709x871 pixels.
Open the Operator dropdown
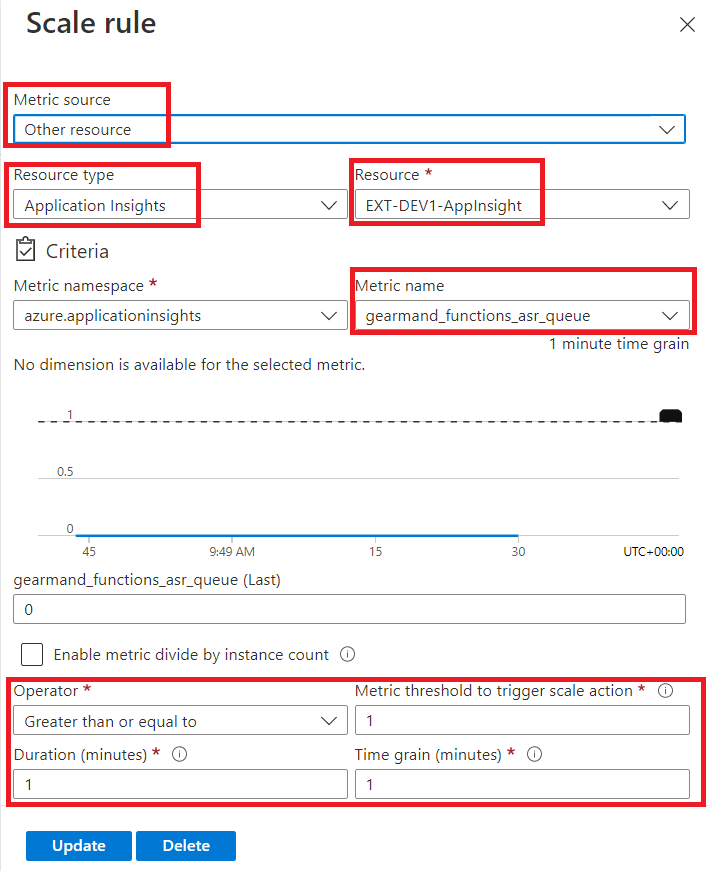(x=181, y=720)
